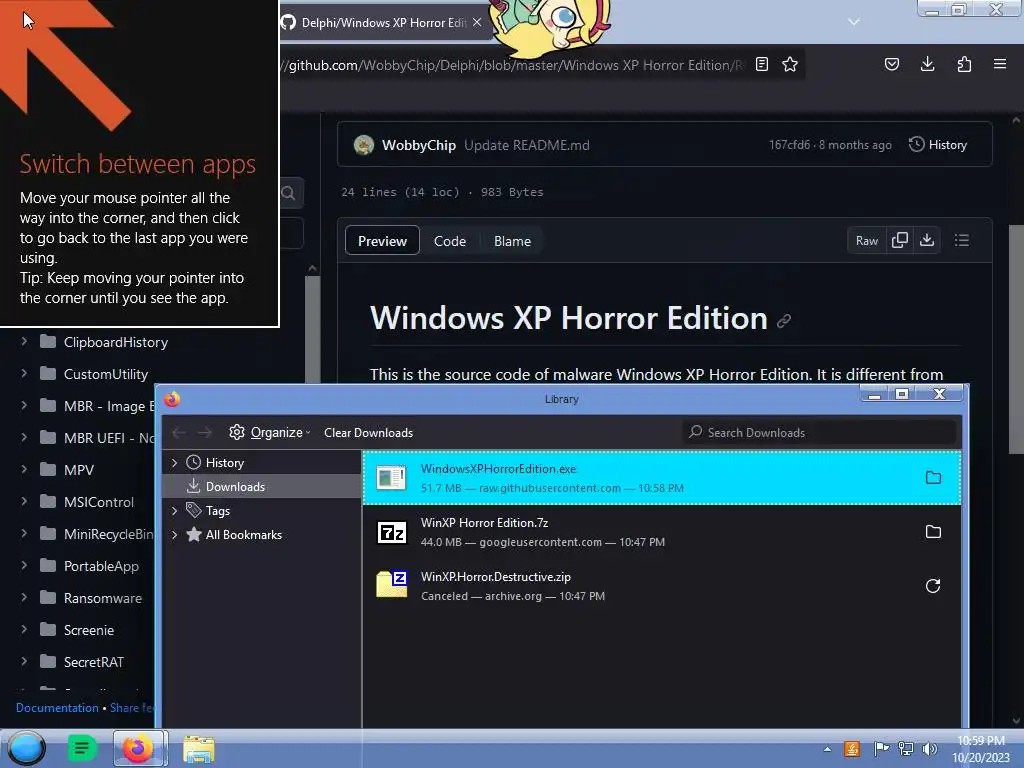1024x768 pixels.
Task: Click the Firefox taskbar button
Action: (140, 748)
